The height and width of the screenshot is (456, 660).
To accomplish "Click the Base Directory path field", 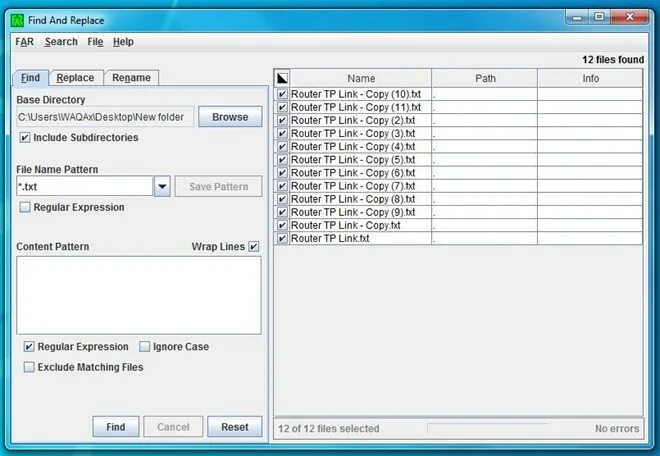I will [105, 117].
